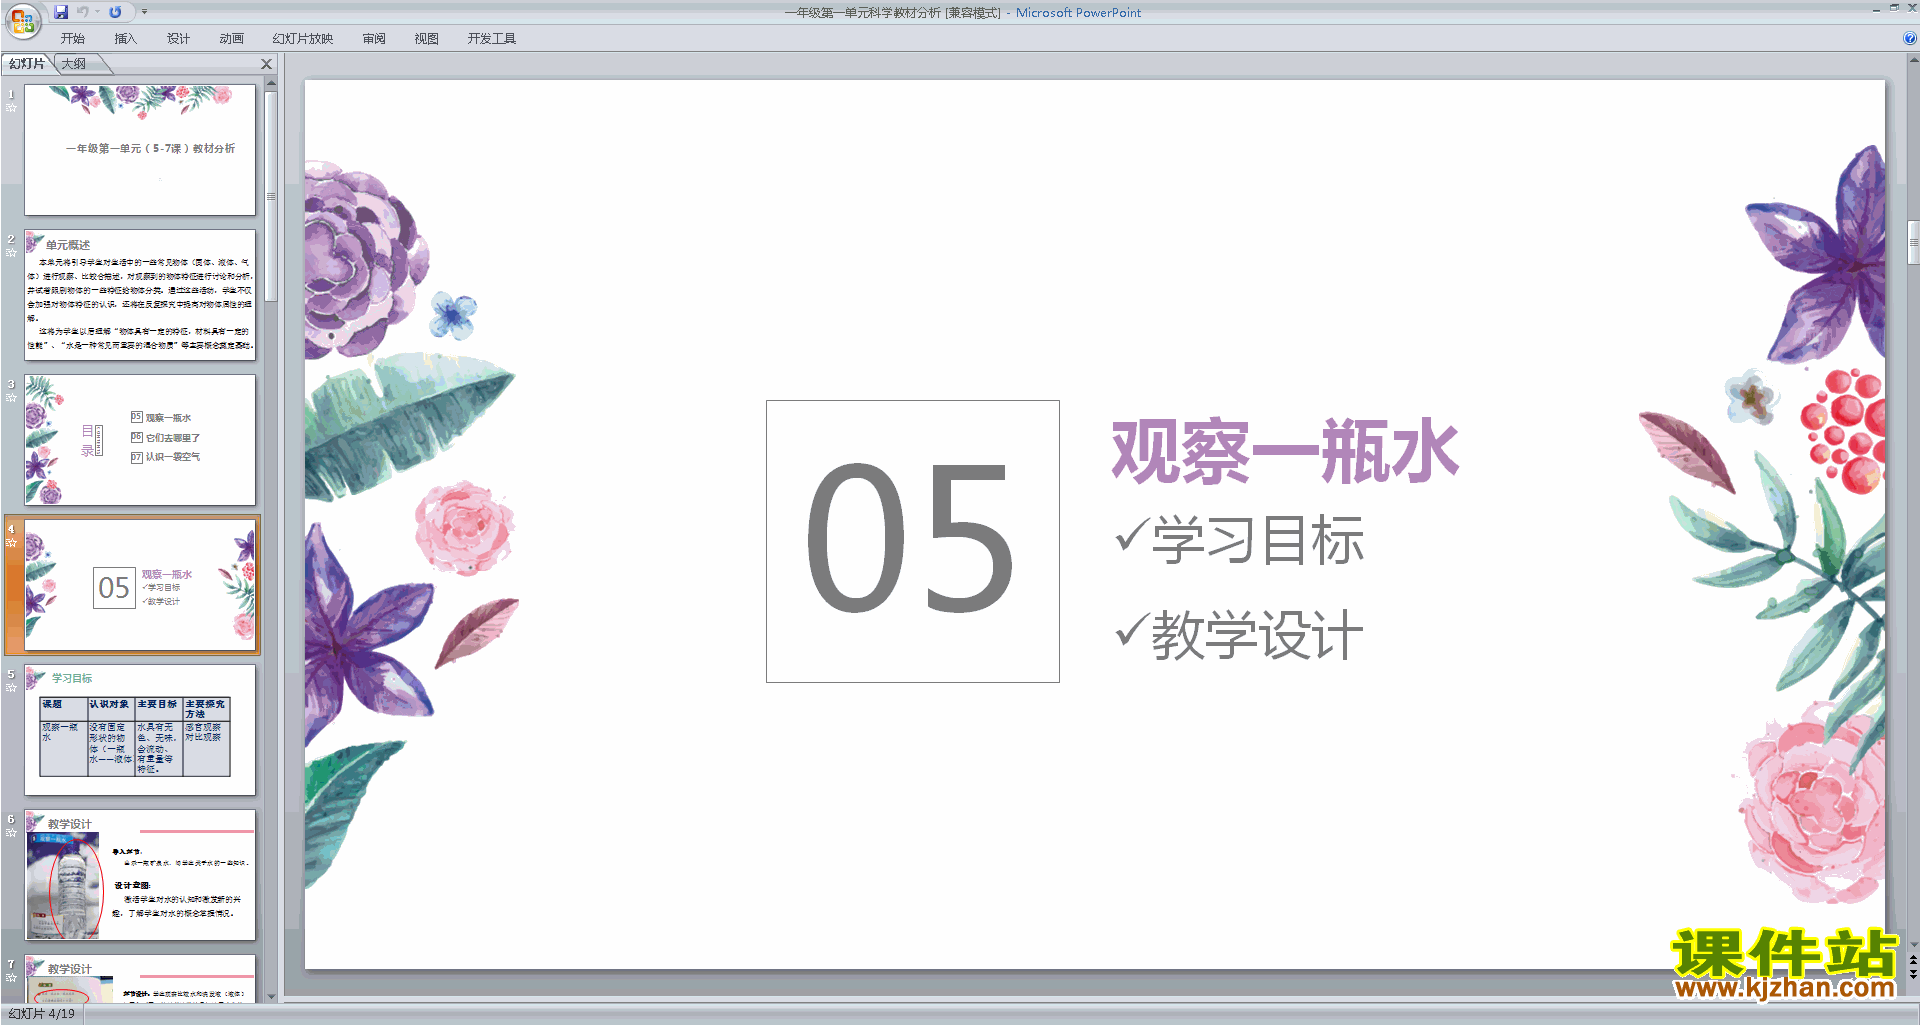Open the 开发工具 ribbon tab
The image size is (1920, 1025).
pyautogui.click(x=491, y=39)
